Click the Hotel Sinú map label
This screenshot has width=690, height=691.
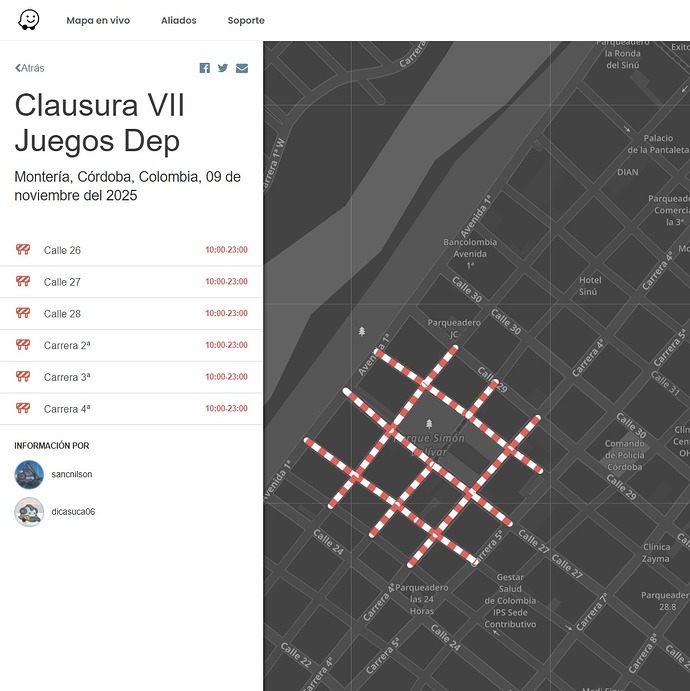coord(590,286)
